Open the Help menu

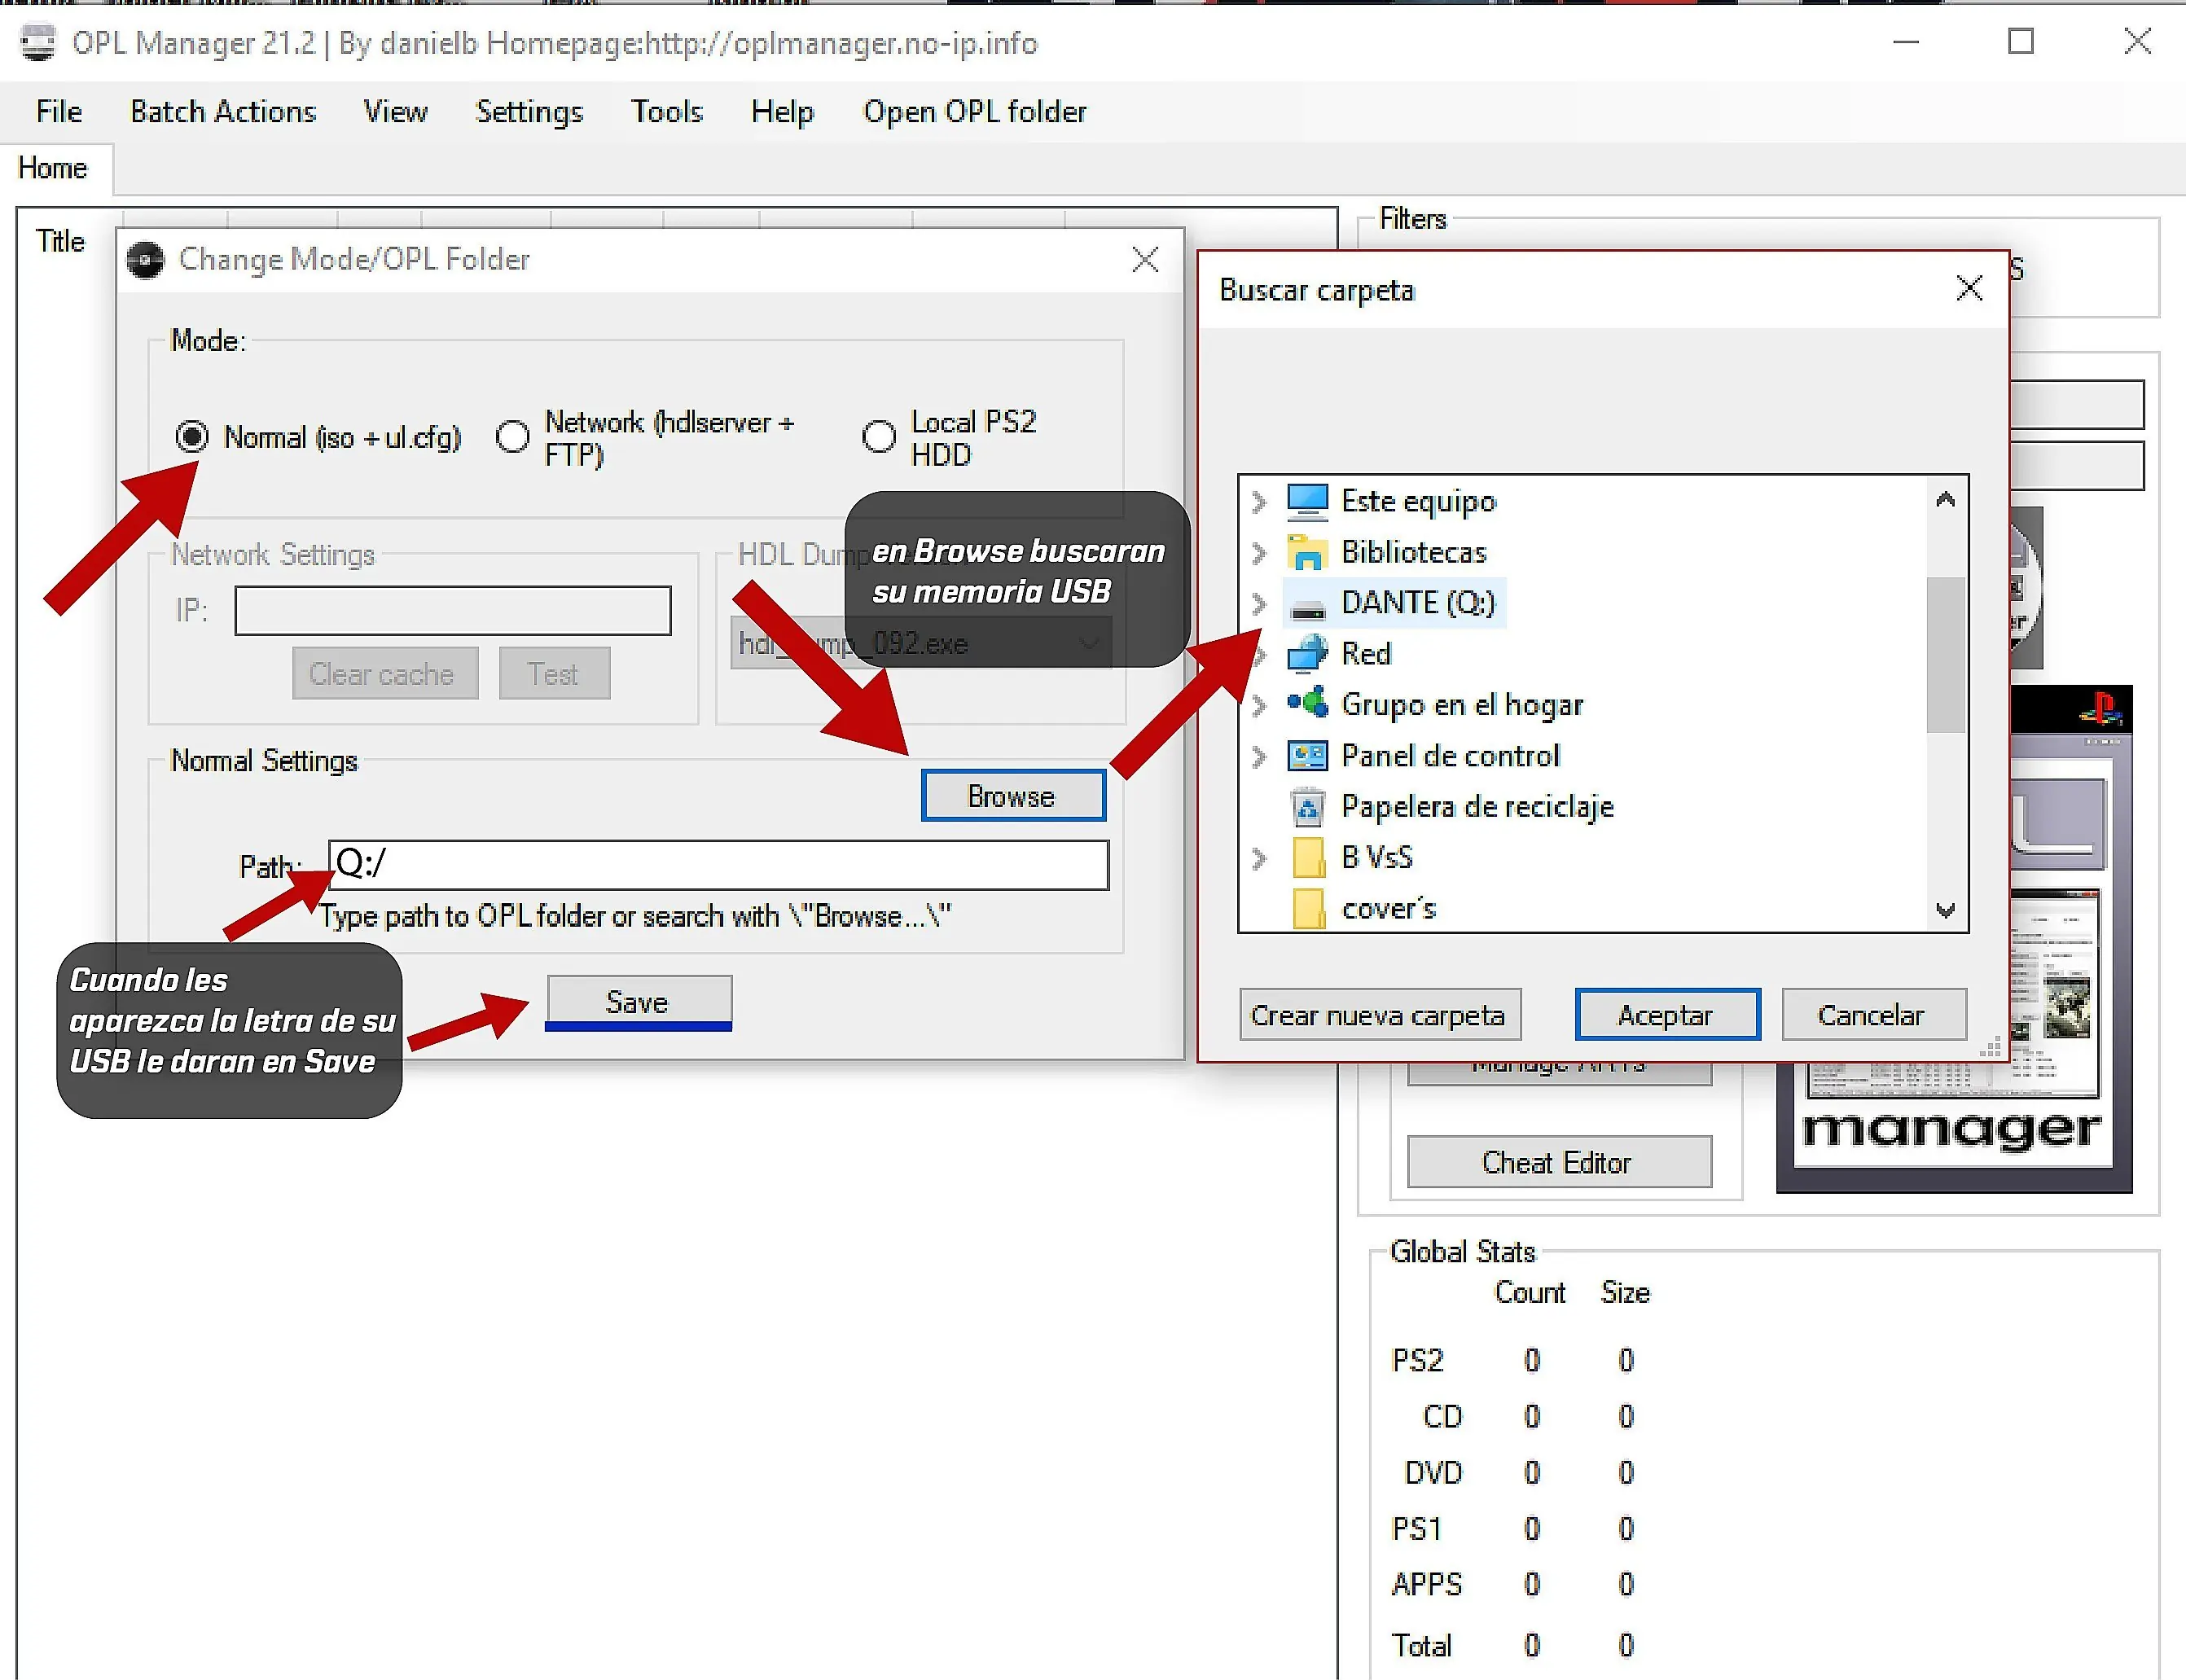click(782, 112)
